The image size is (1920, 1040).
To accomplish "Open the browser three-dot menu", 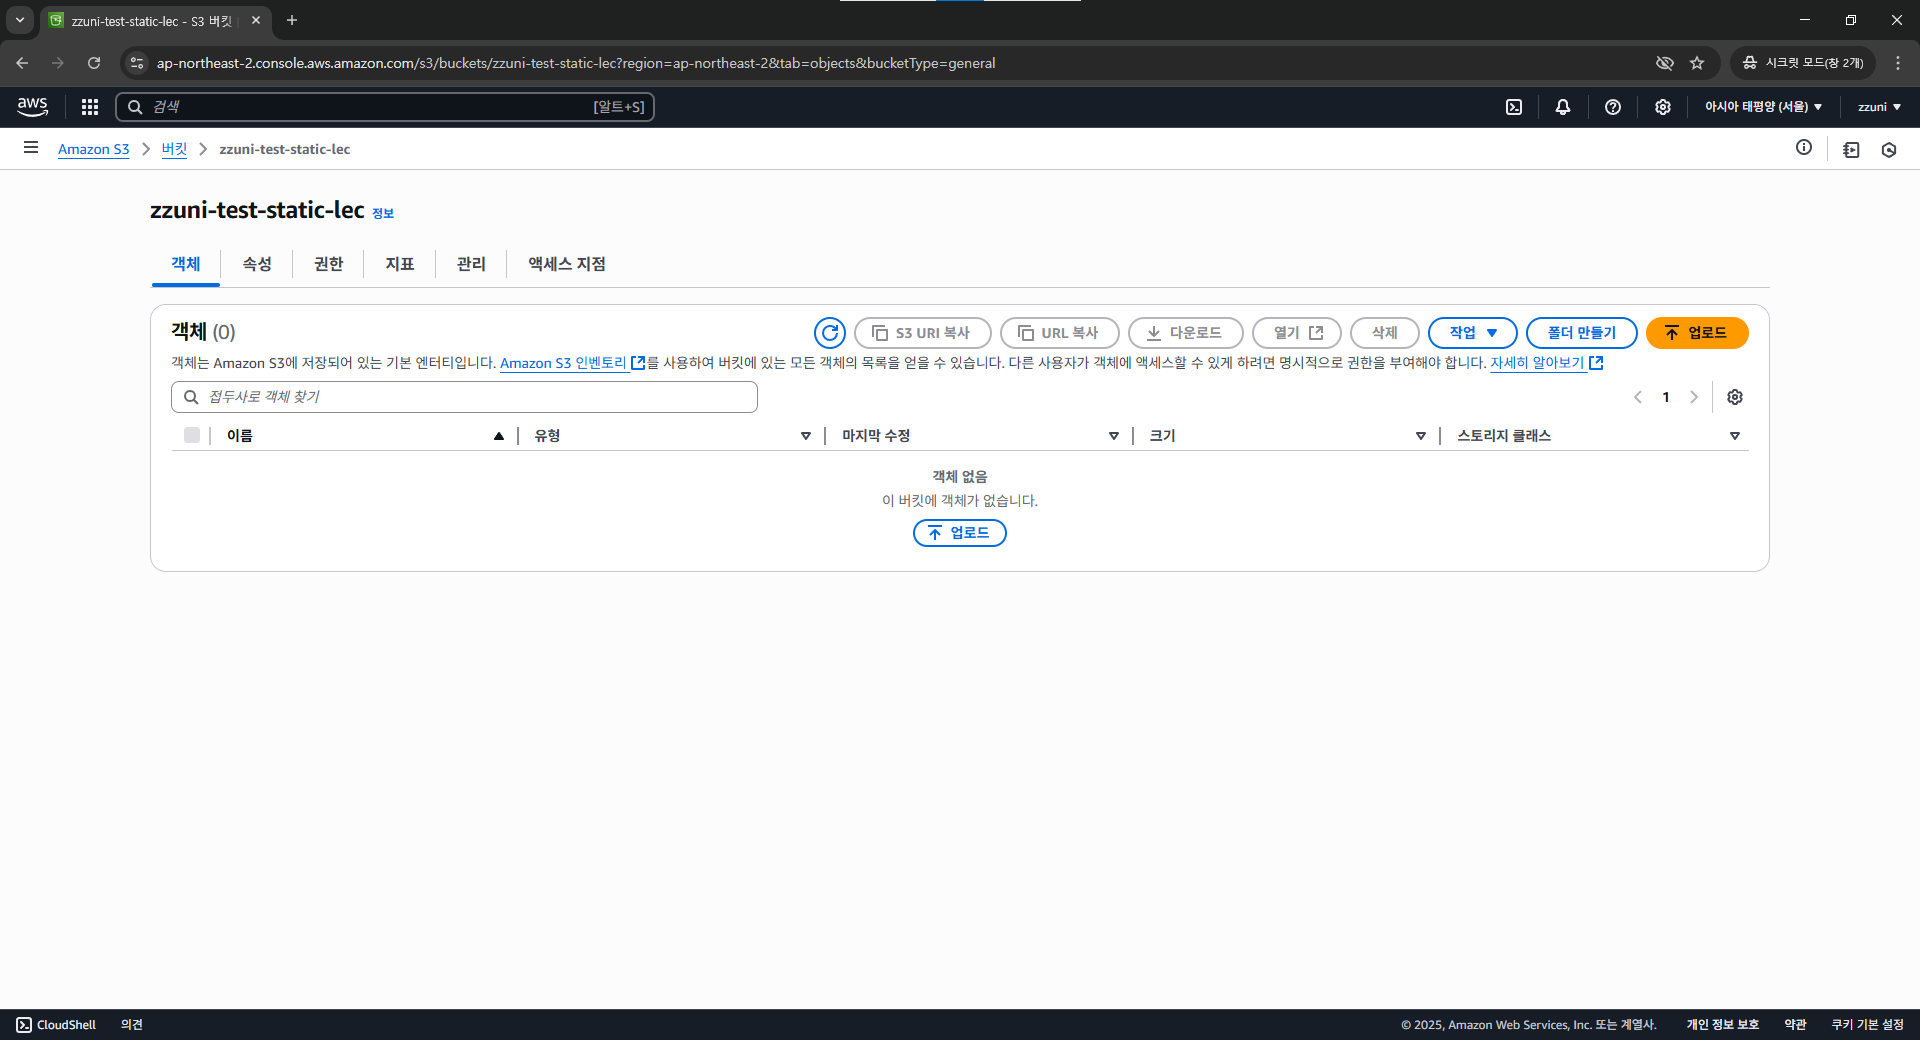I will click(x=1898, y=63).
